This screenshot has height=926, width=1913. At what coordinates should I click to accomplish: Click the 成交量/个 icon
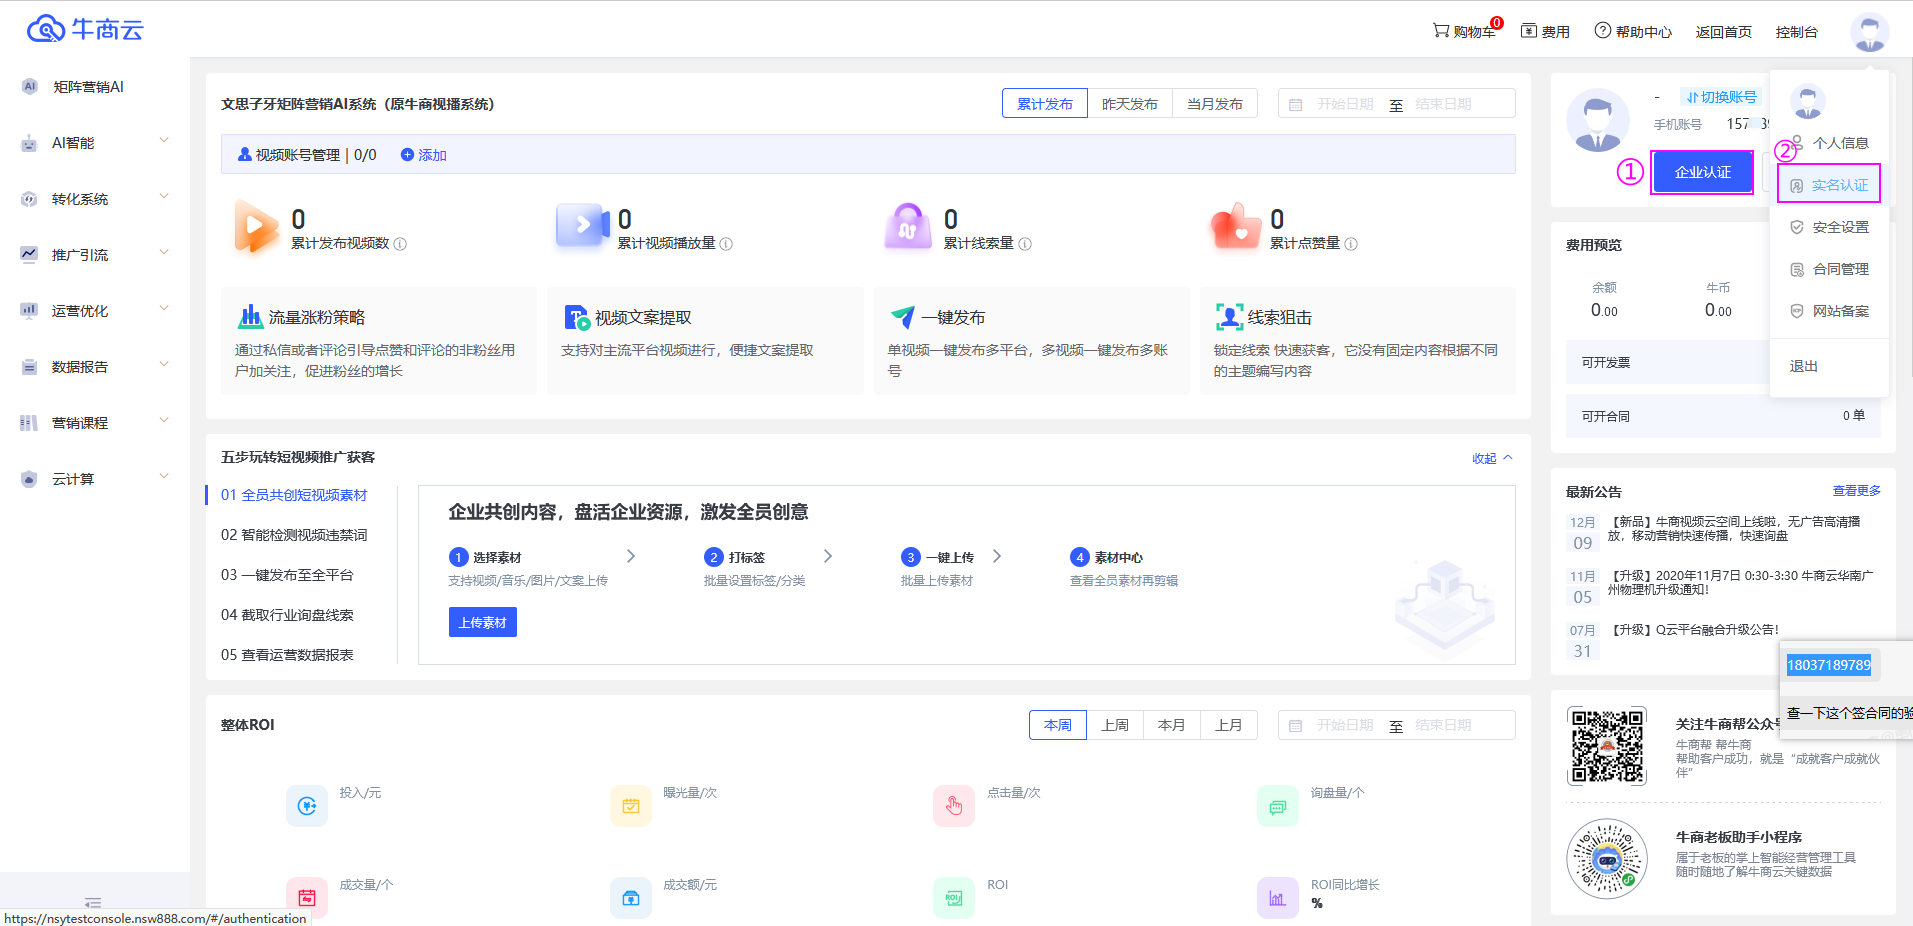[307, 898]
